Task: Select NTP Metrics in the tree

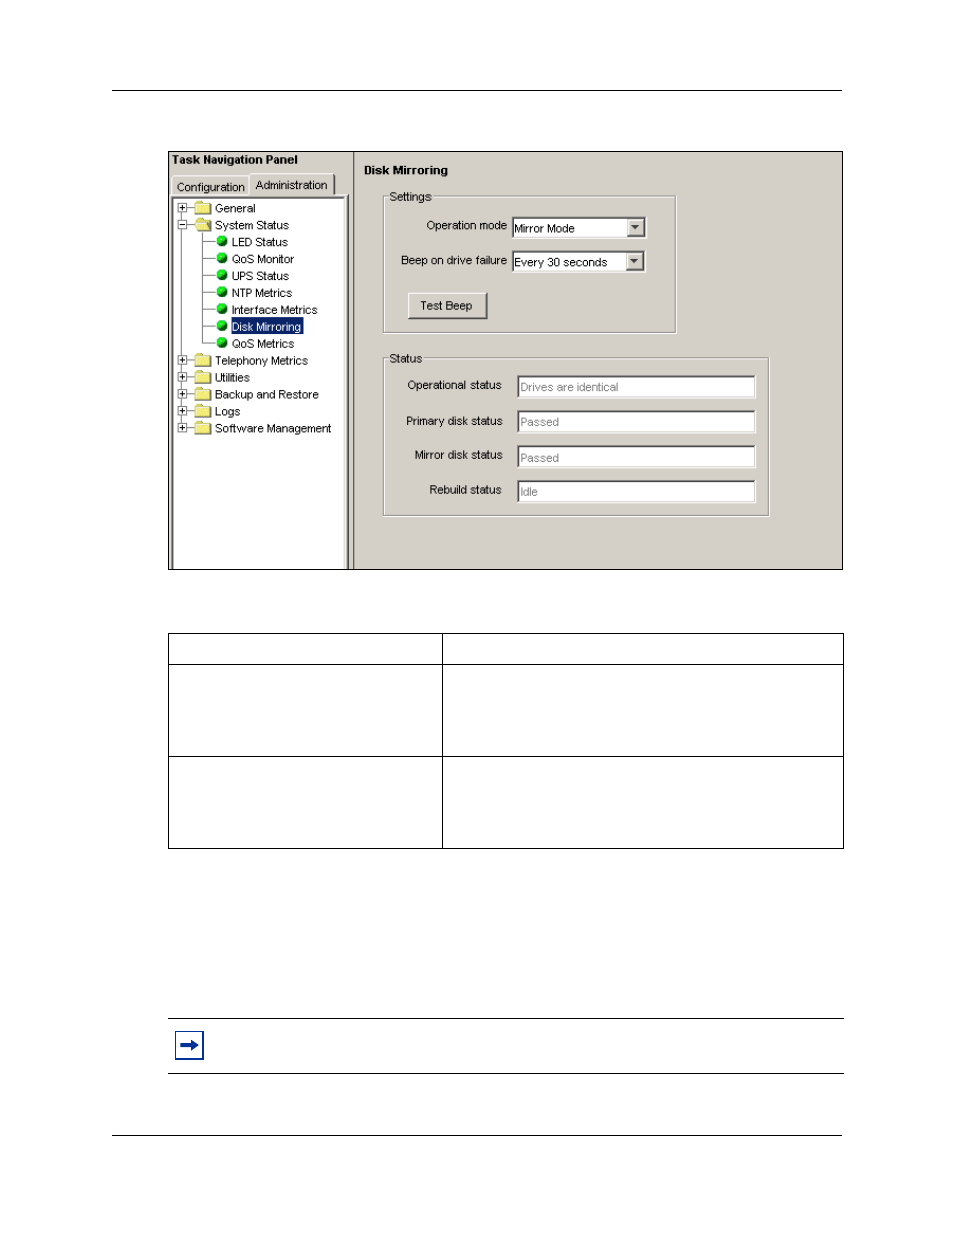Action: (262, 293)
